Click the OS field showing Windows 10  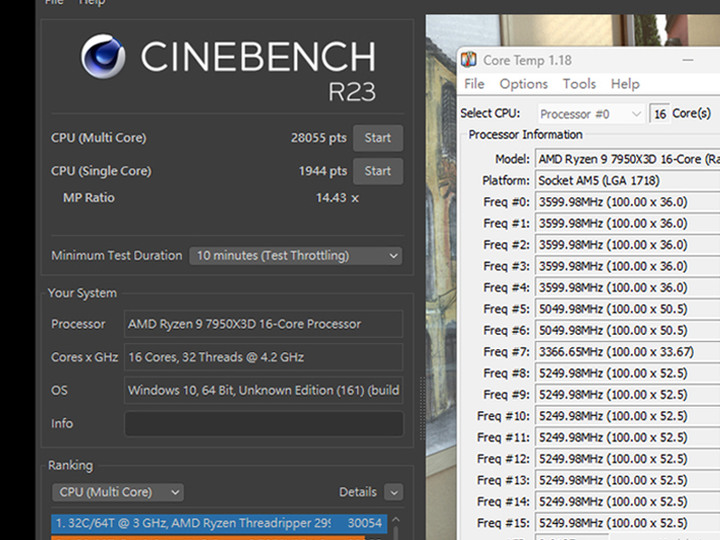(264, 390)
